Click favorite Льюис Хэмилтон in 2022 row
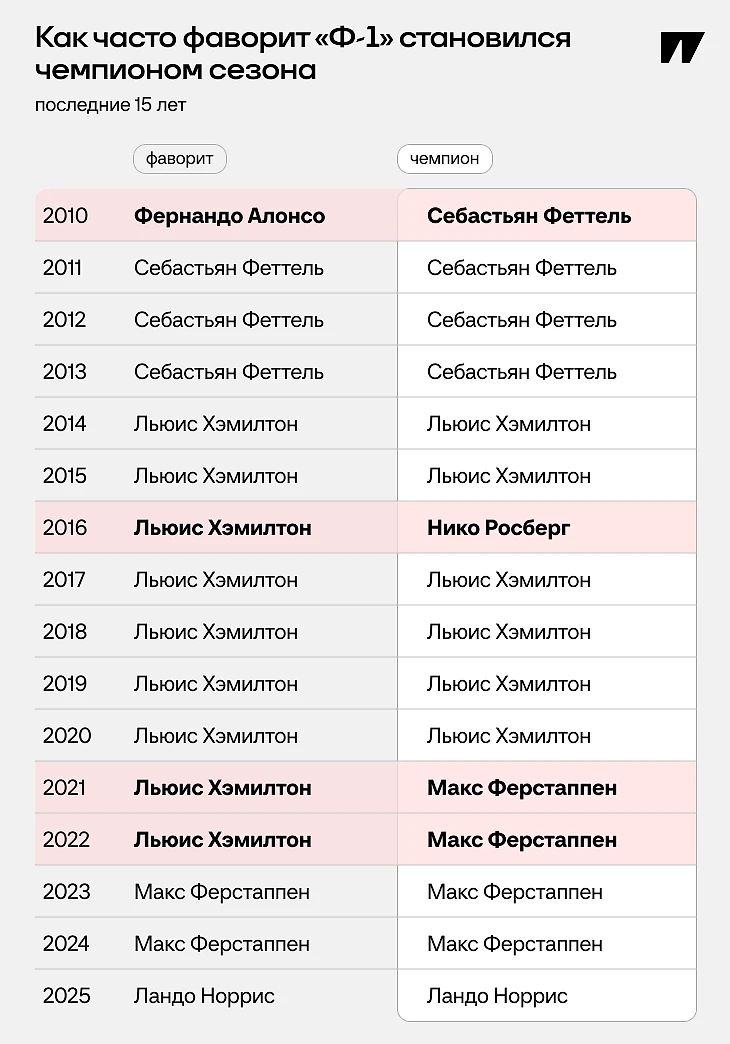Screen dimensions: 730x1044 click(222, 840)
